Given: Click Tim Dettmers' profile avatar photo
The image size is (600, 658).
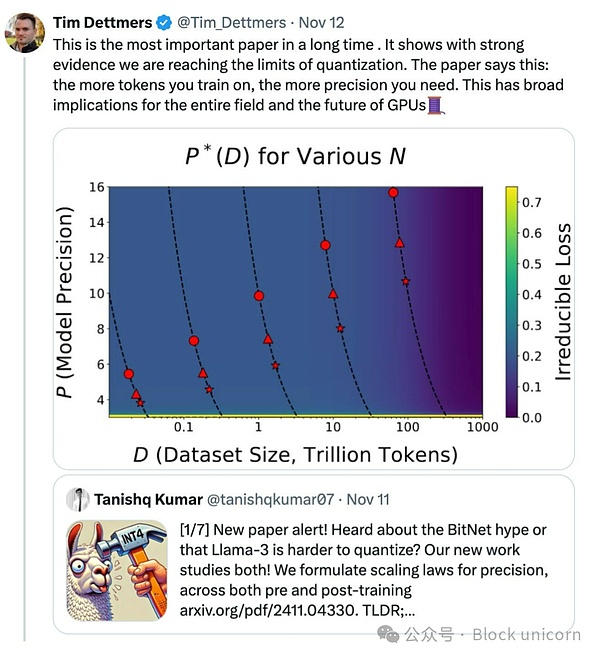Looking at the screenshot, I should click(x=24, y=33).
